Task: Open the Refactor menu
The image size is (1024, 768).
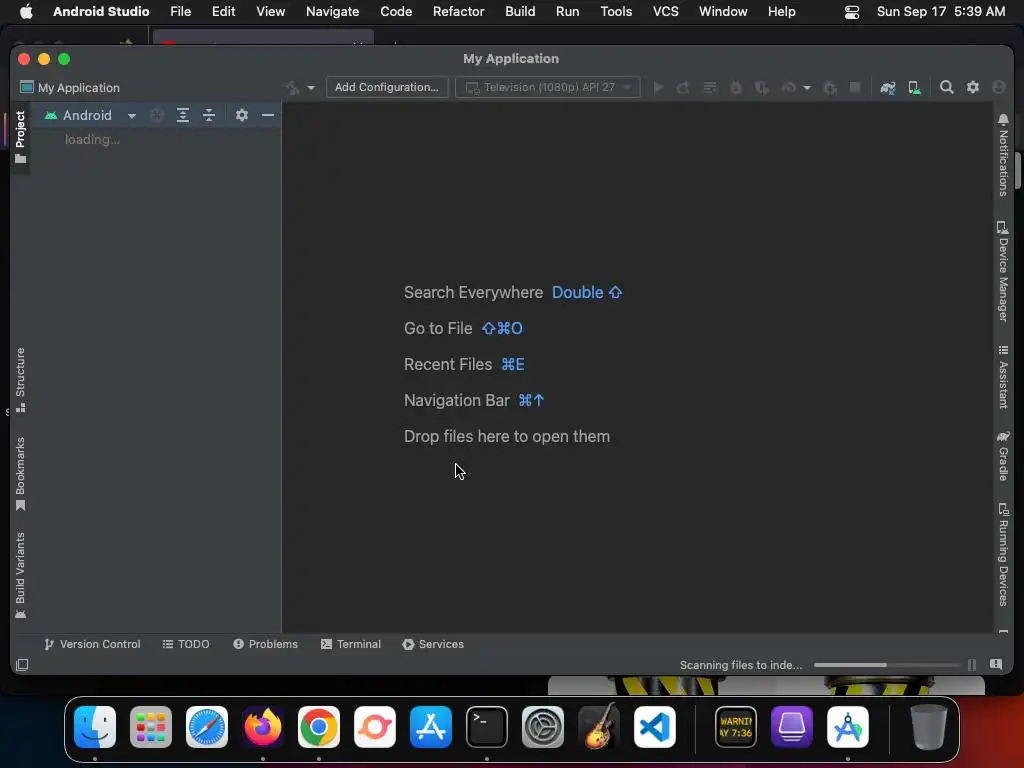Action: [x=458, y=12]
